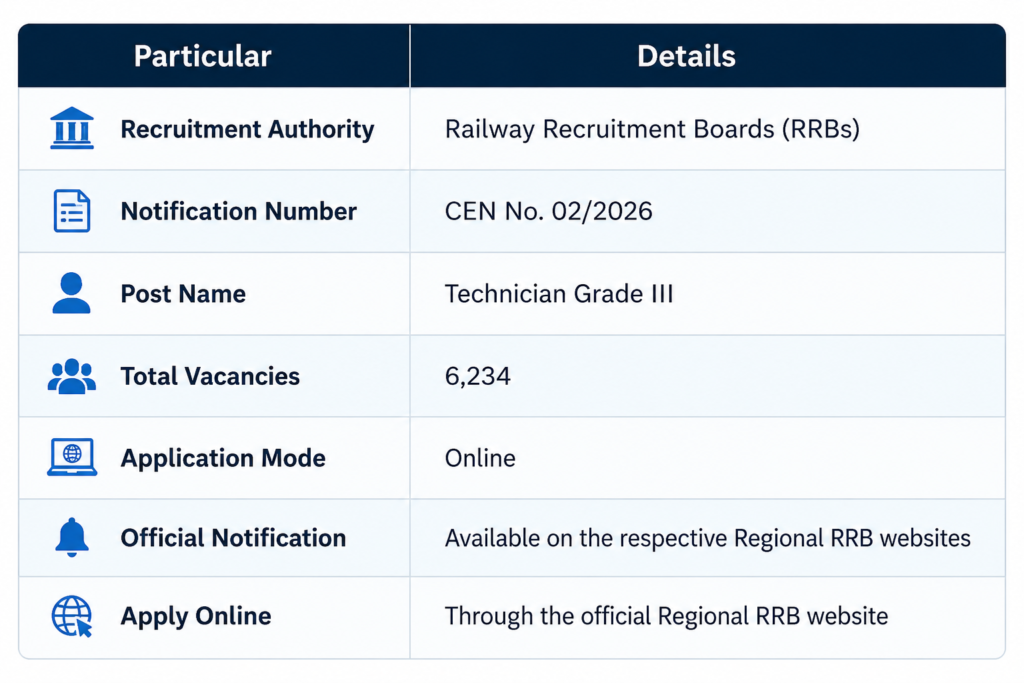Viewport: 1024px width, 683px height.
Task: Click the bell icon for Official Notification
Action: (72, 537)
